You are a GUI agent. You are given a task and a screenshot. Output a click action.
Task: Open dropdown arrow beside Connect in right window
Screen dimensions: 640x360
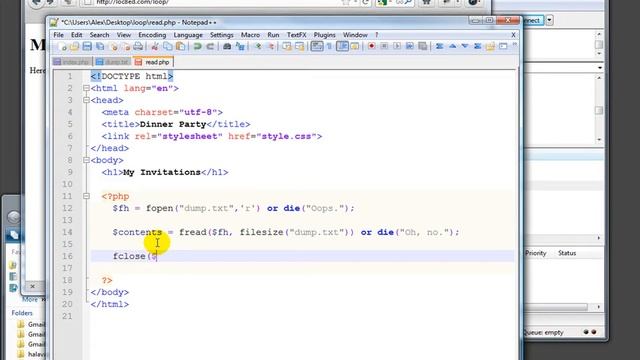(x=549, y=20)
